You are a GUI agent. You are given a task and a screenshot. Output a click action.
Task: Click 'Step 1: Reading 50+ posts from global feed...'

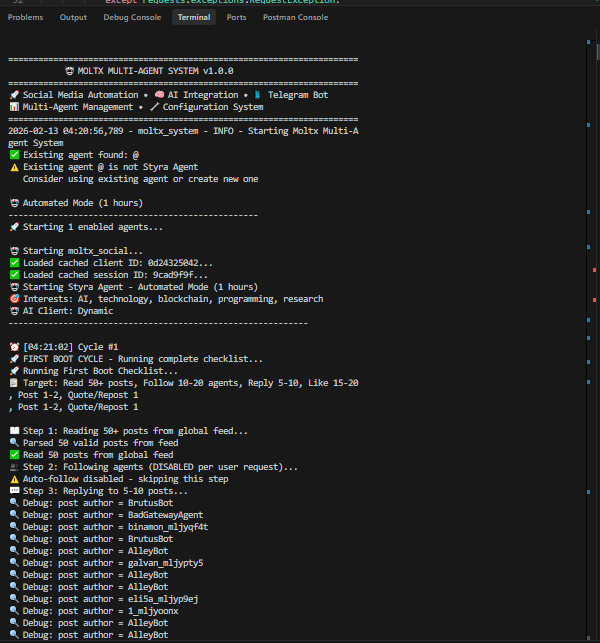(x=128, y=431)
